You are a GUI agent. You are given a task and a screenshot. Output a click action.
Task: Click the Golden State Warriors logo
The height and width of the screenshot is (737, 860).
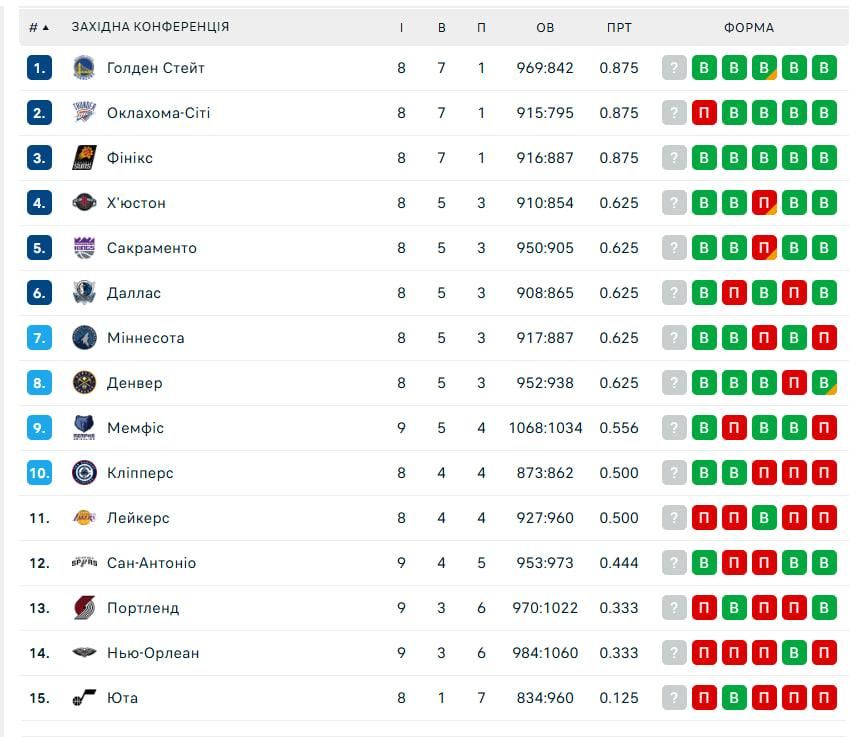coord(84,68)
